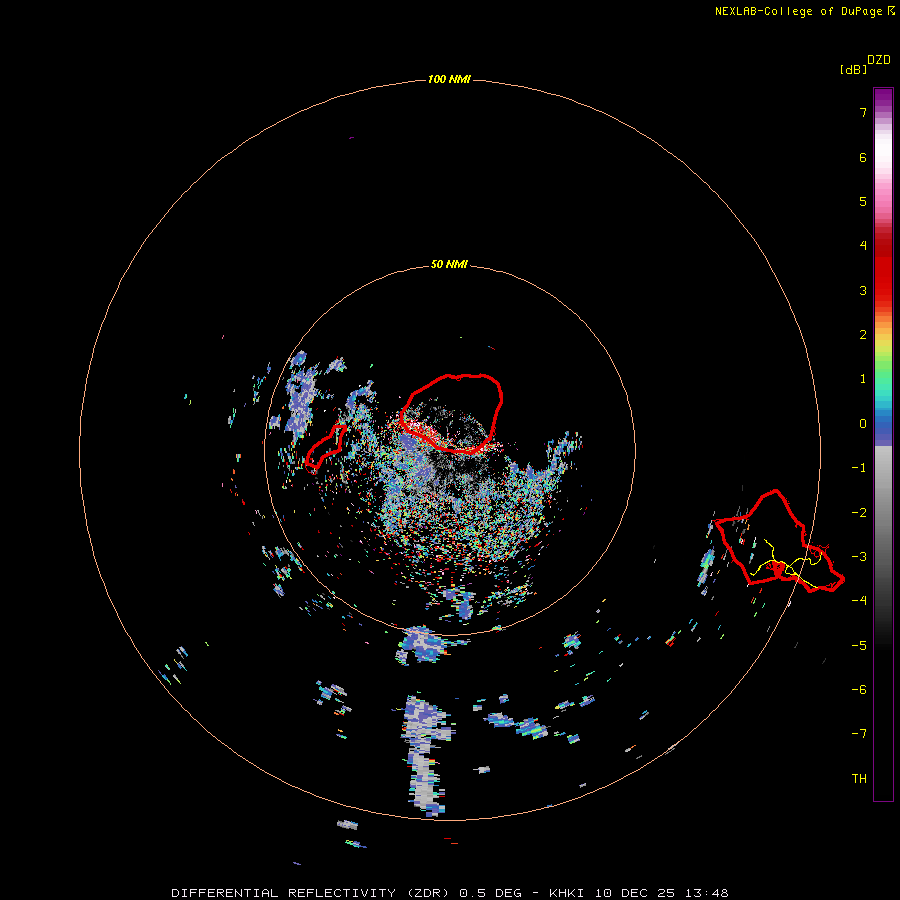Click the large red island outline near the radar center

452,413
